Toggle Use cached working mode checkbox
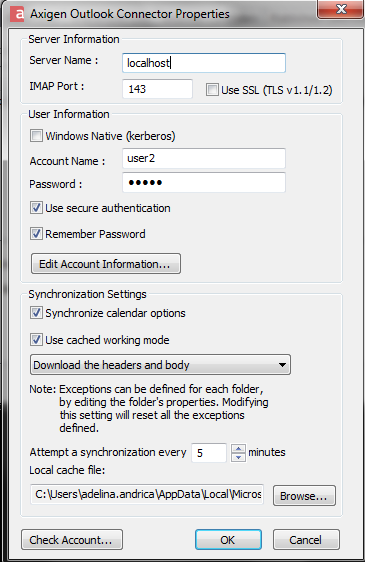Image resolution: width=365 pixels, height=562 pixels. click(x=36, y=340)
